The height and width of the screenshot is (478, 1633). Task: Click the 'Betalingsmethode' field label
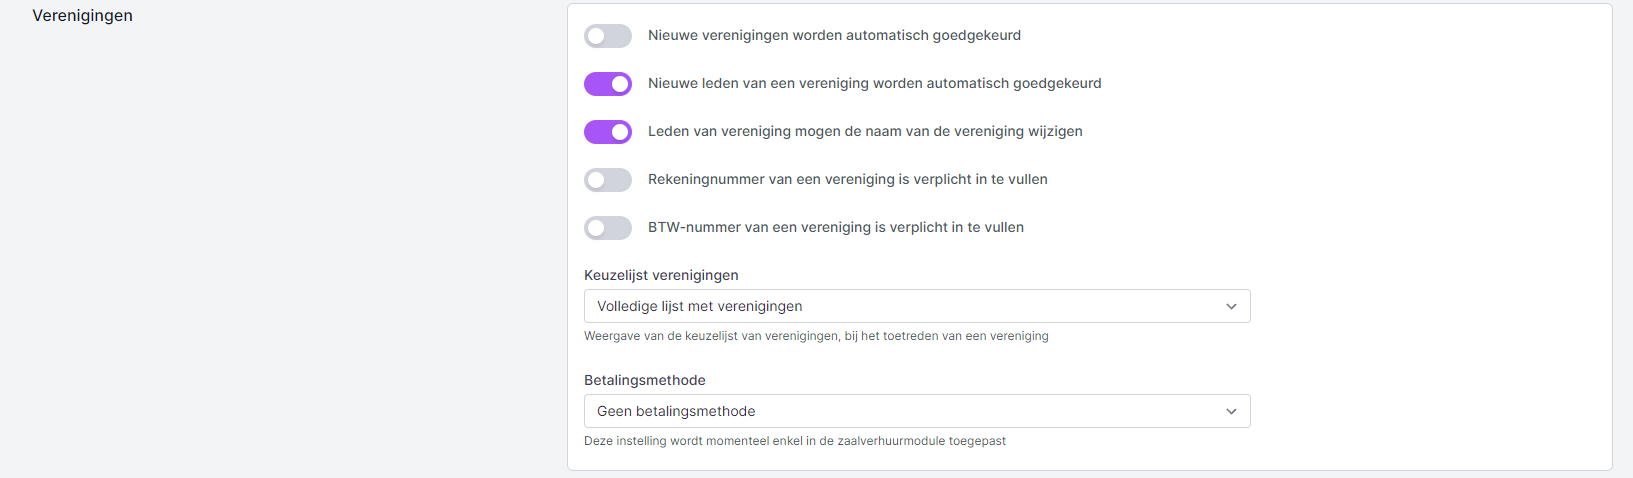click(644, 380)
